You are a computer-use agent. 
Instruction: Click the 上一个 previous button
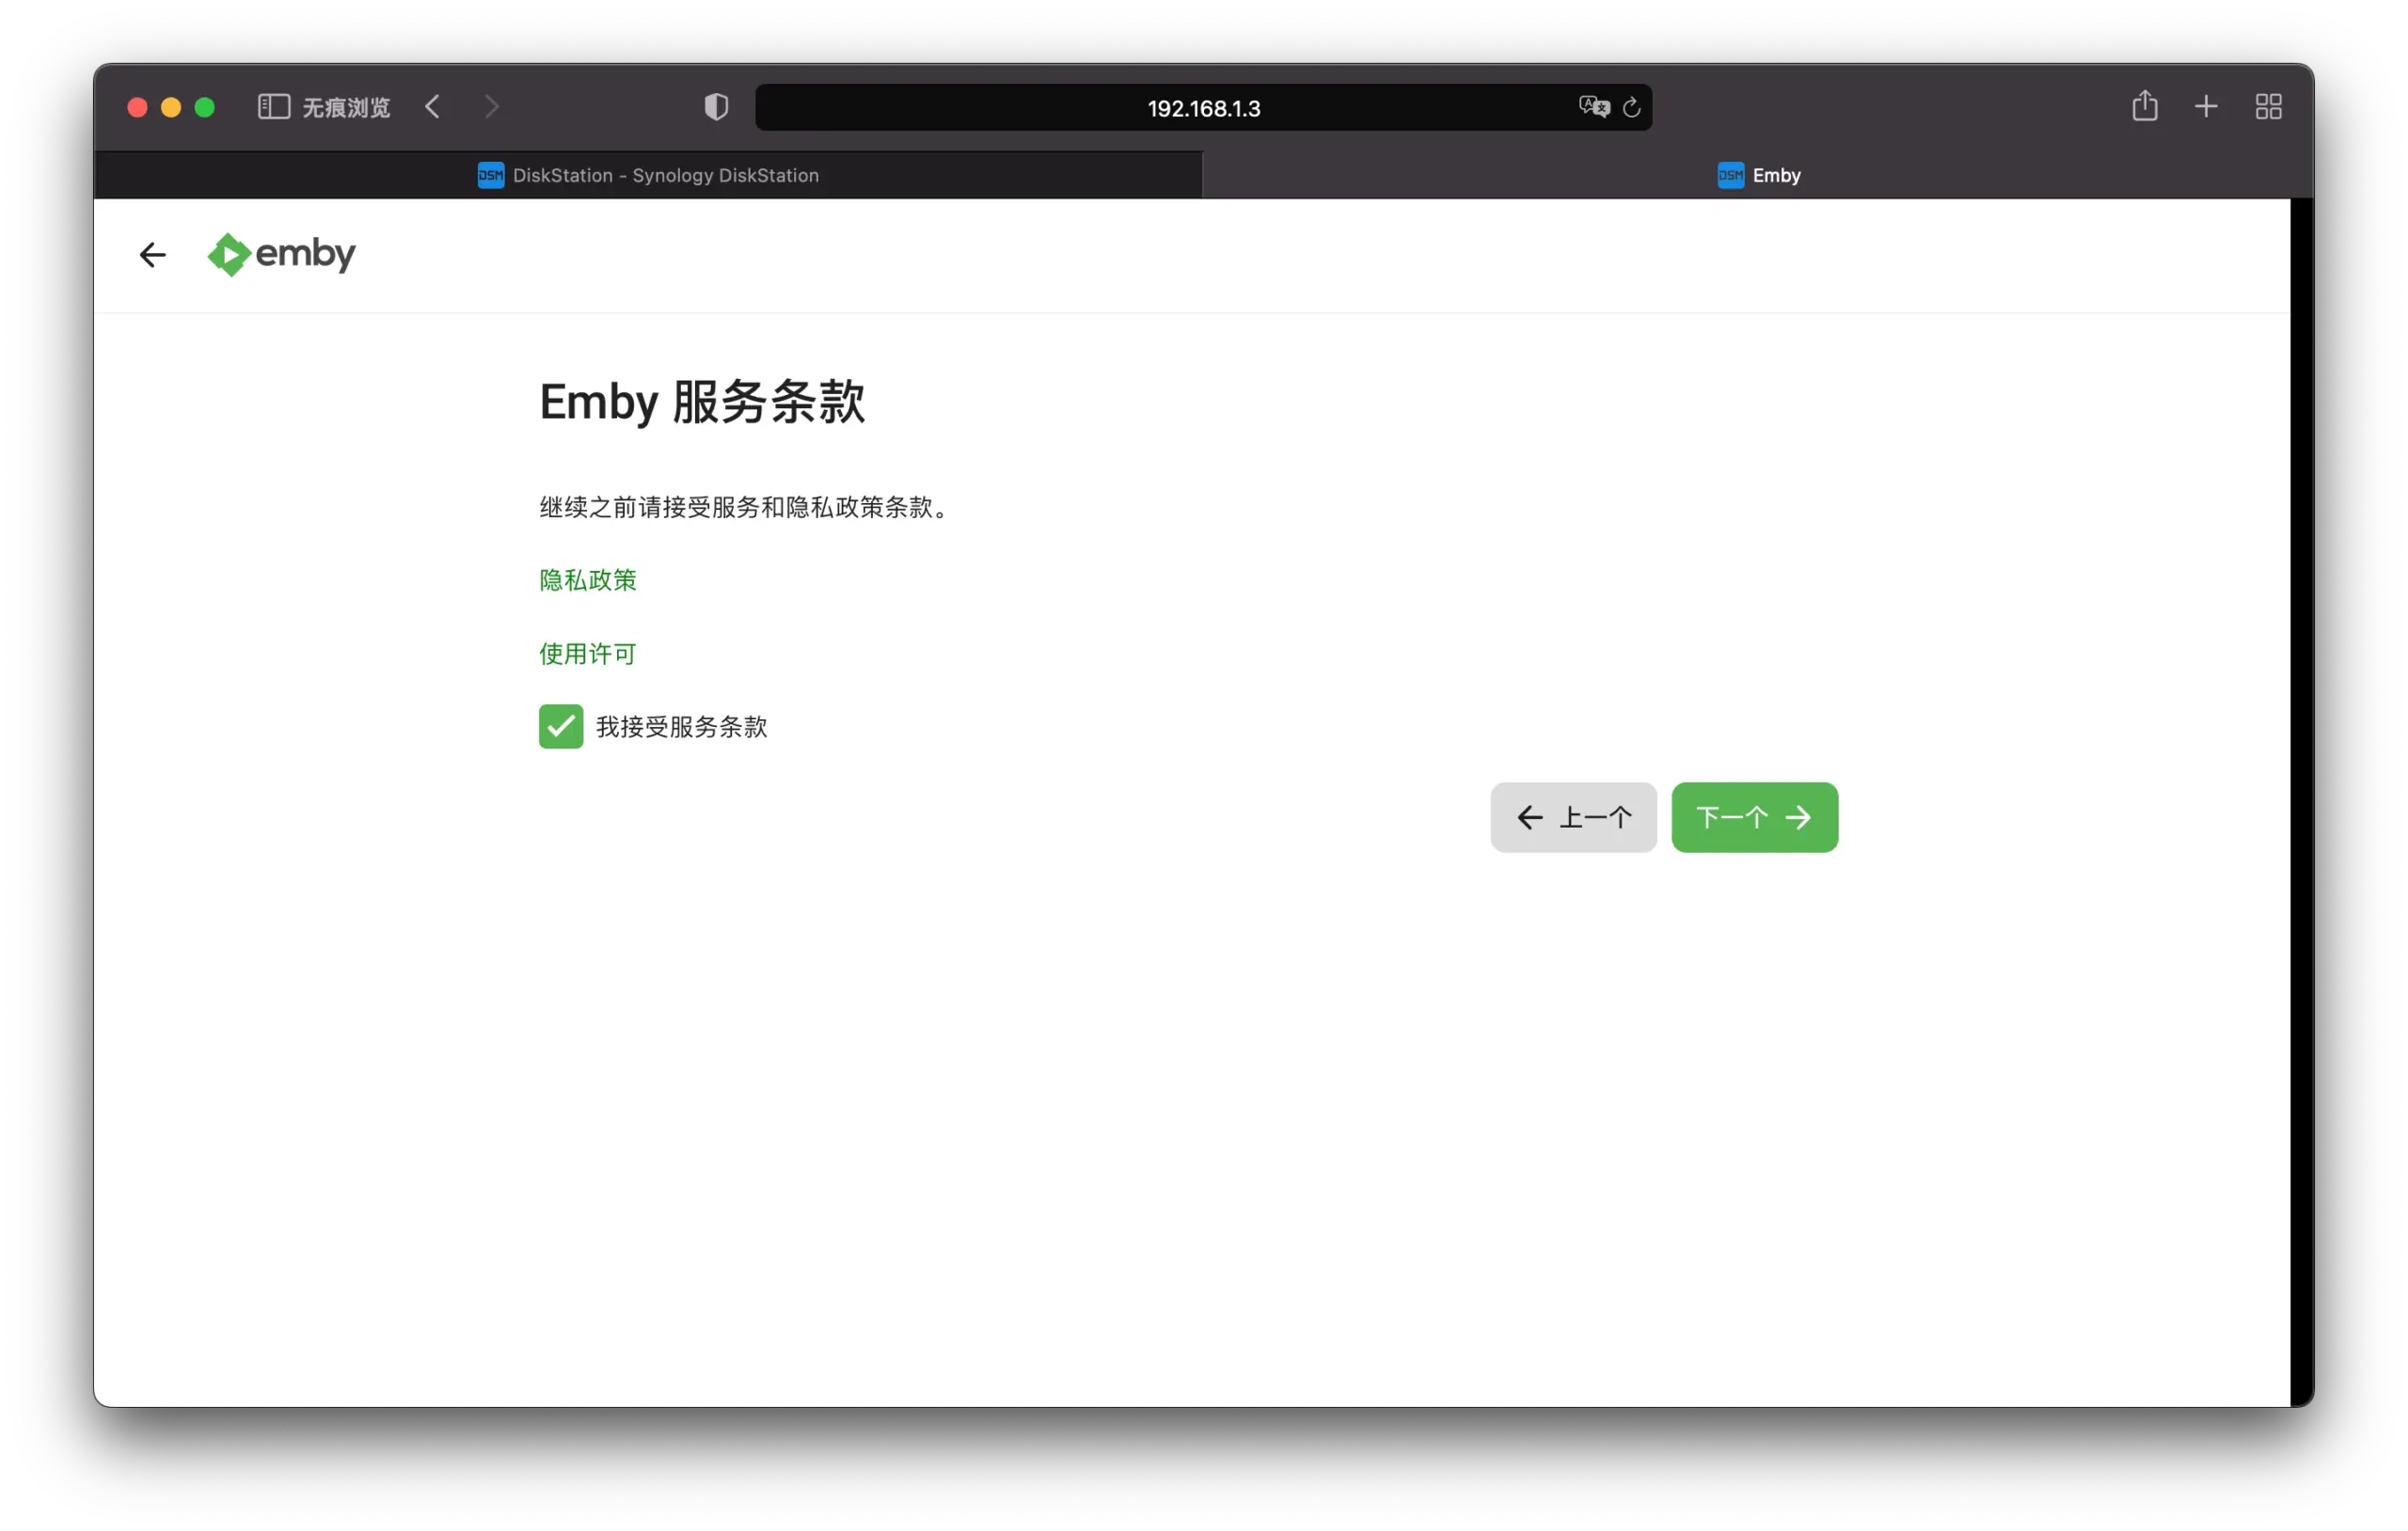point(1573,817)
